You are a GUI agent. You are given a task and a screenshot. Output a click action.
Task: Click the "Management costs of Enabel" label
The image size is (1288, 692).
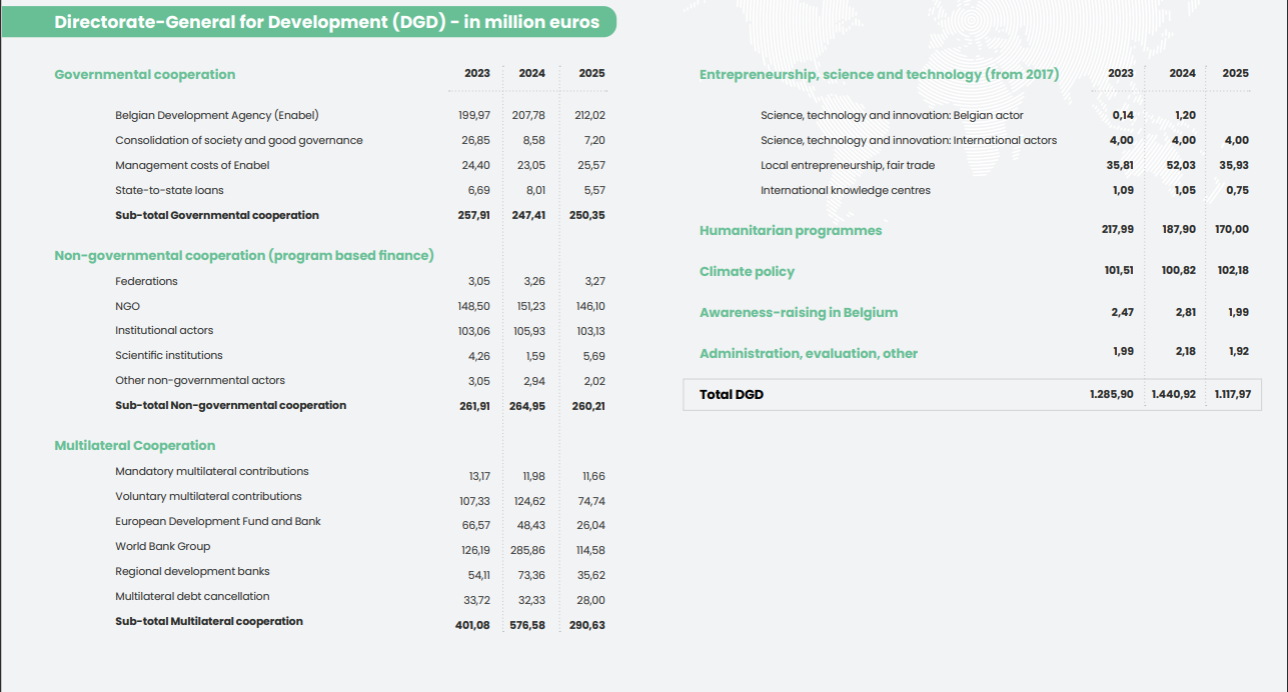(192, 165)
